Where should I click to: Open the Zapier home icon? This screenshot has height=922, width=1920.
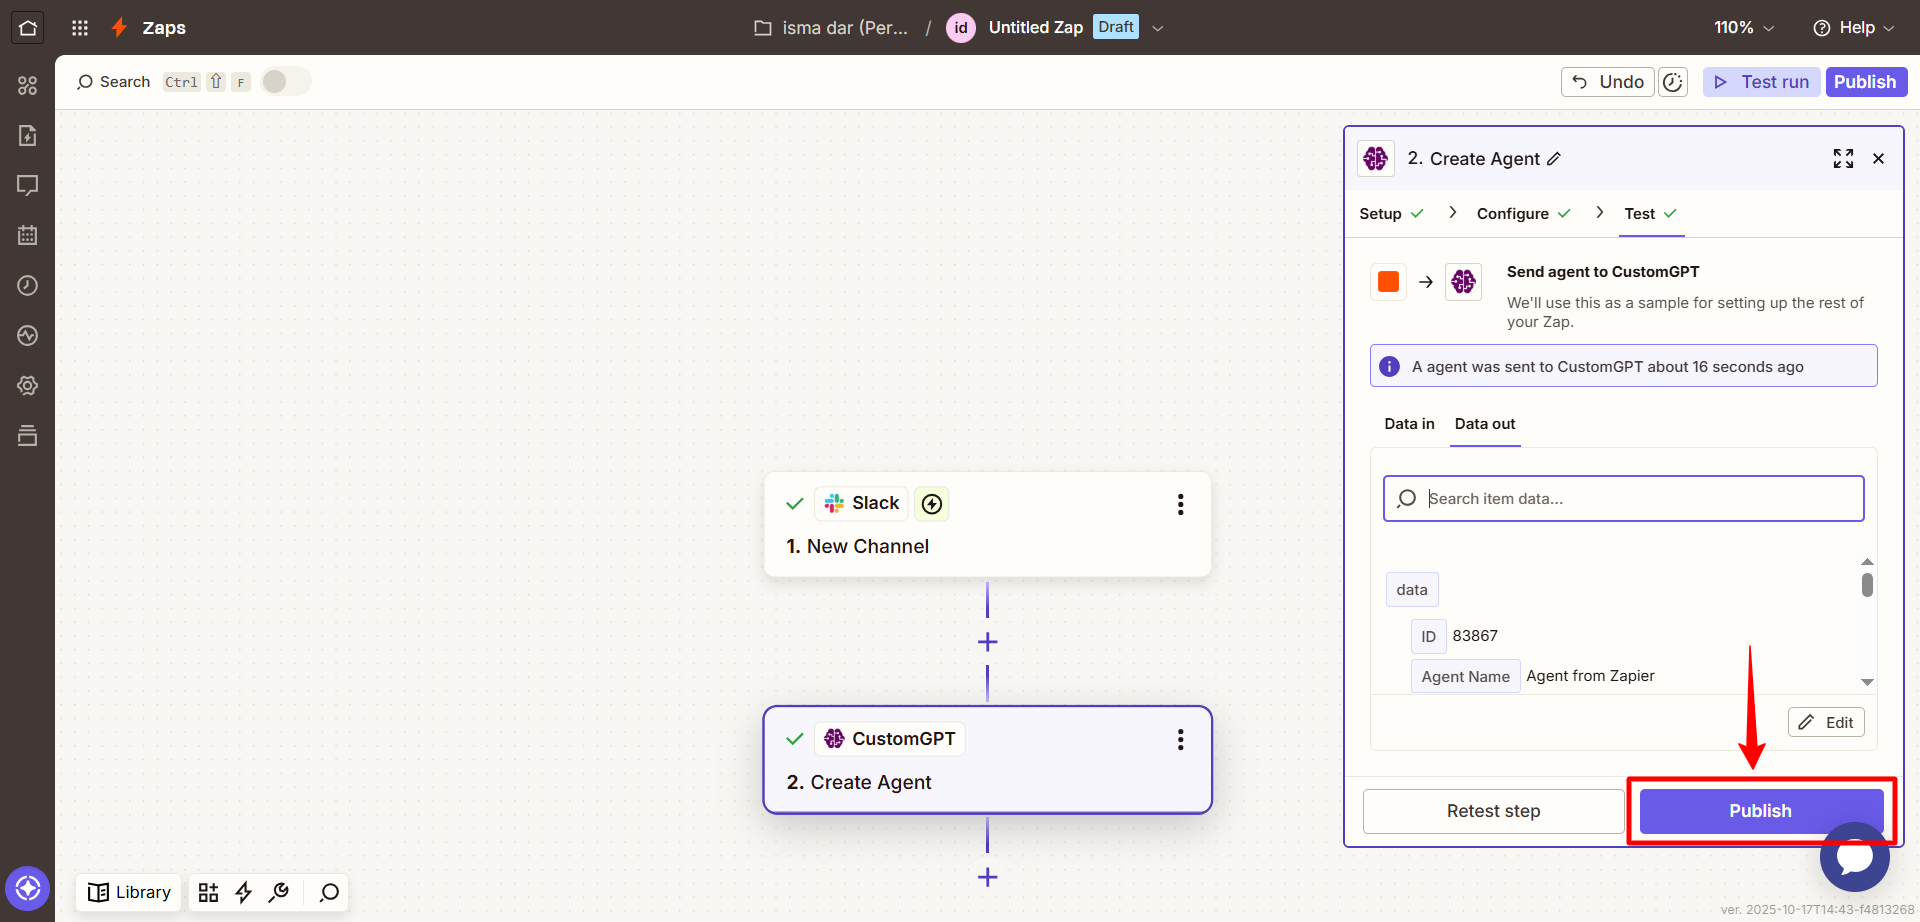coord(27,28)
